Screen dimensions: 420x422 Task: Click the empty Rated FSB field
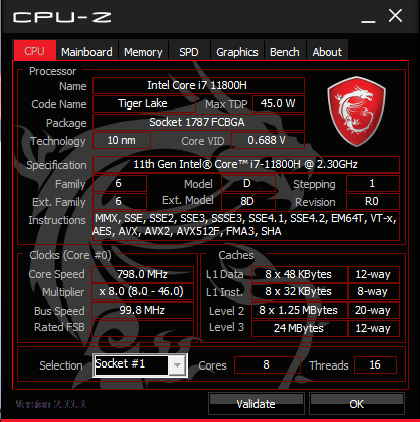point(142,328)
